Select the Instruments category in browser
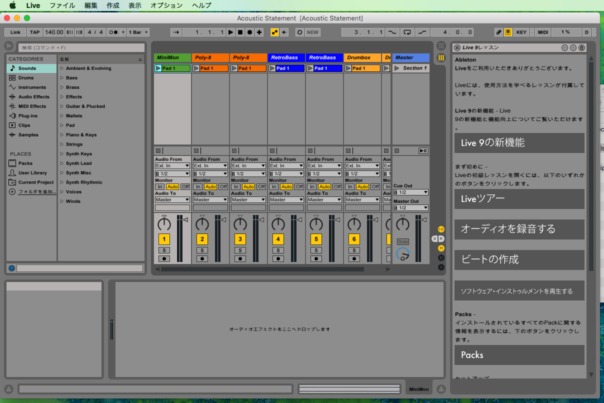 [31, 87]
